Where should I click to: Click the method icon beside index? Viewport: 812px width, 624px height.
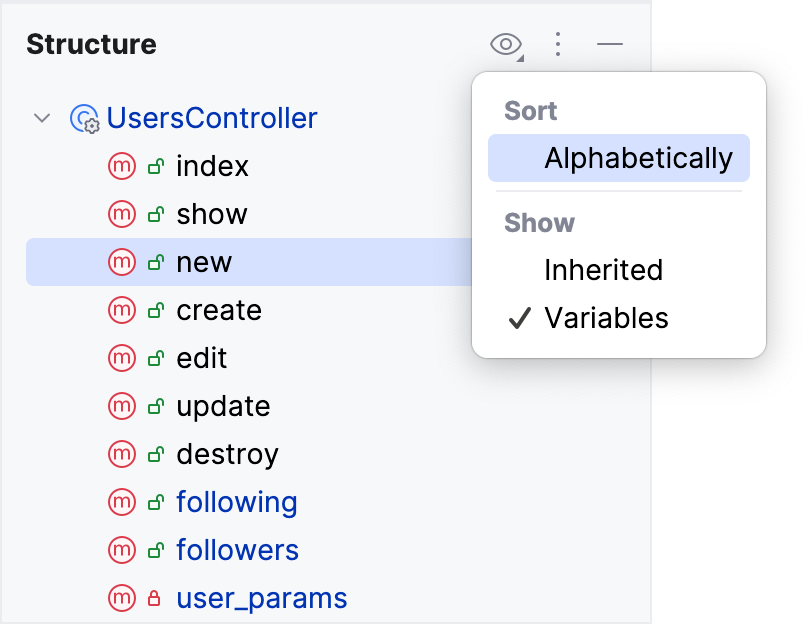coord(123,166)
